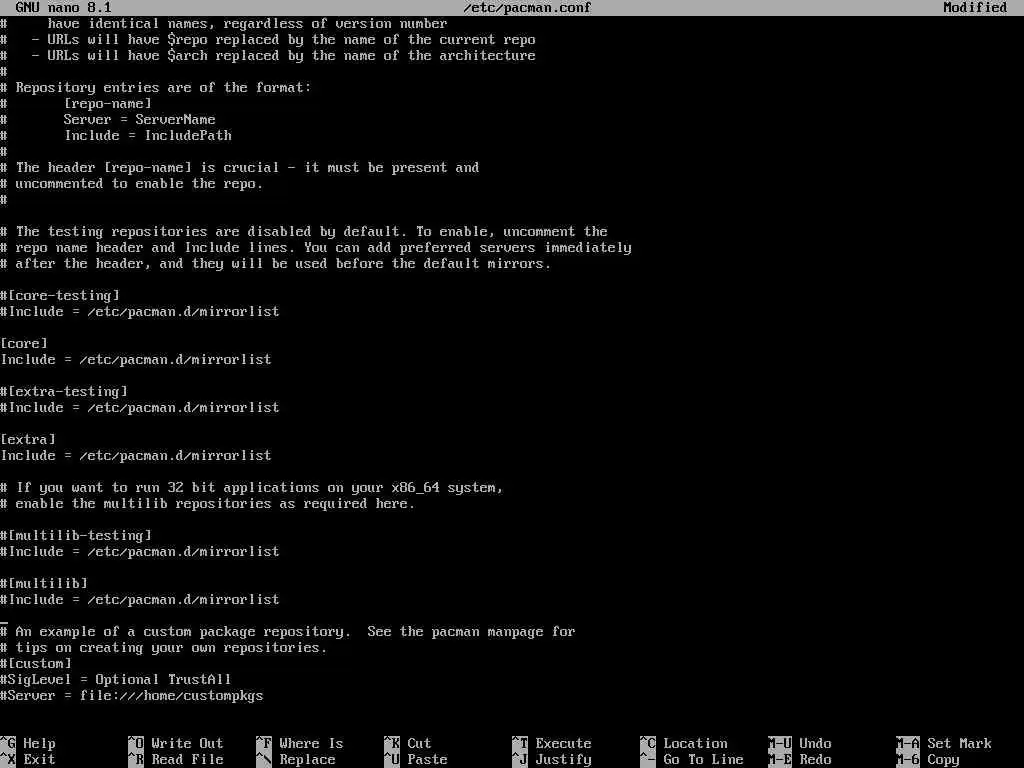The height and width of the screenshot is (768, 1024).
Task: Click the 'uncommented to enable the repo.' line
Action: [132, 184]
